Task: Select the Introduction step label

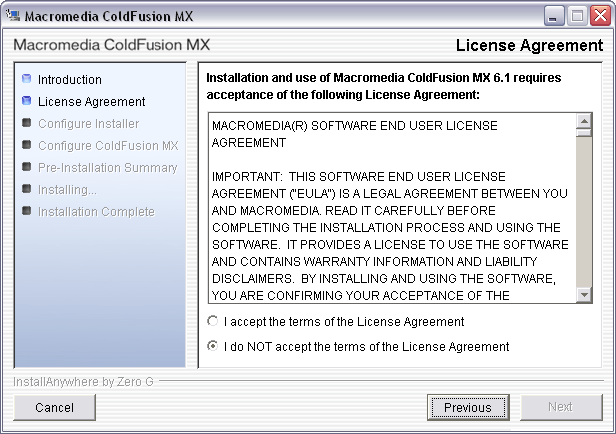Action: tap(70, 79)
